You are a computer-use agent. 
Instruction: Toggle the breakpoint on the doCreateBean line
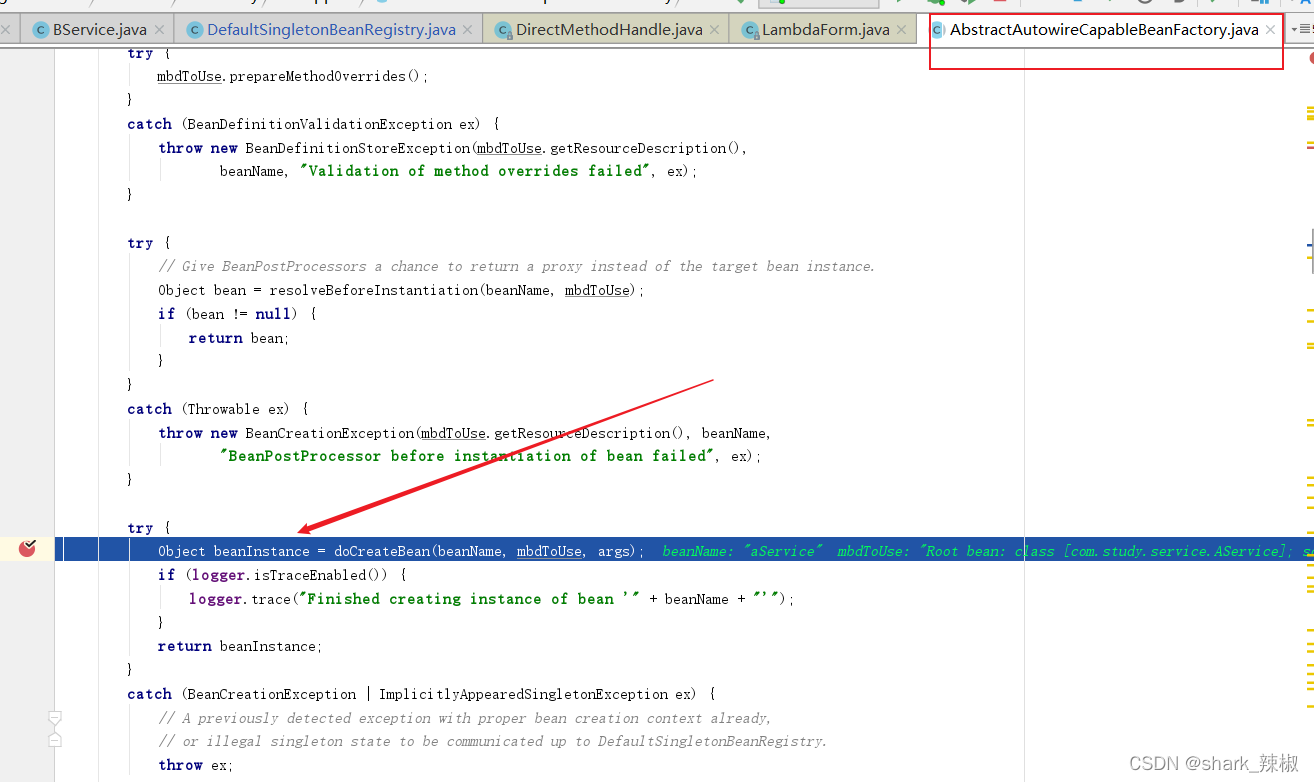click(x=27, y=548)
